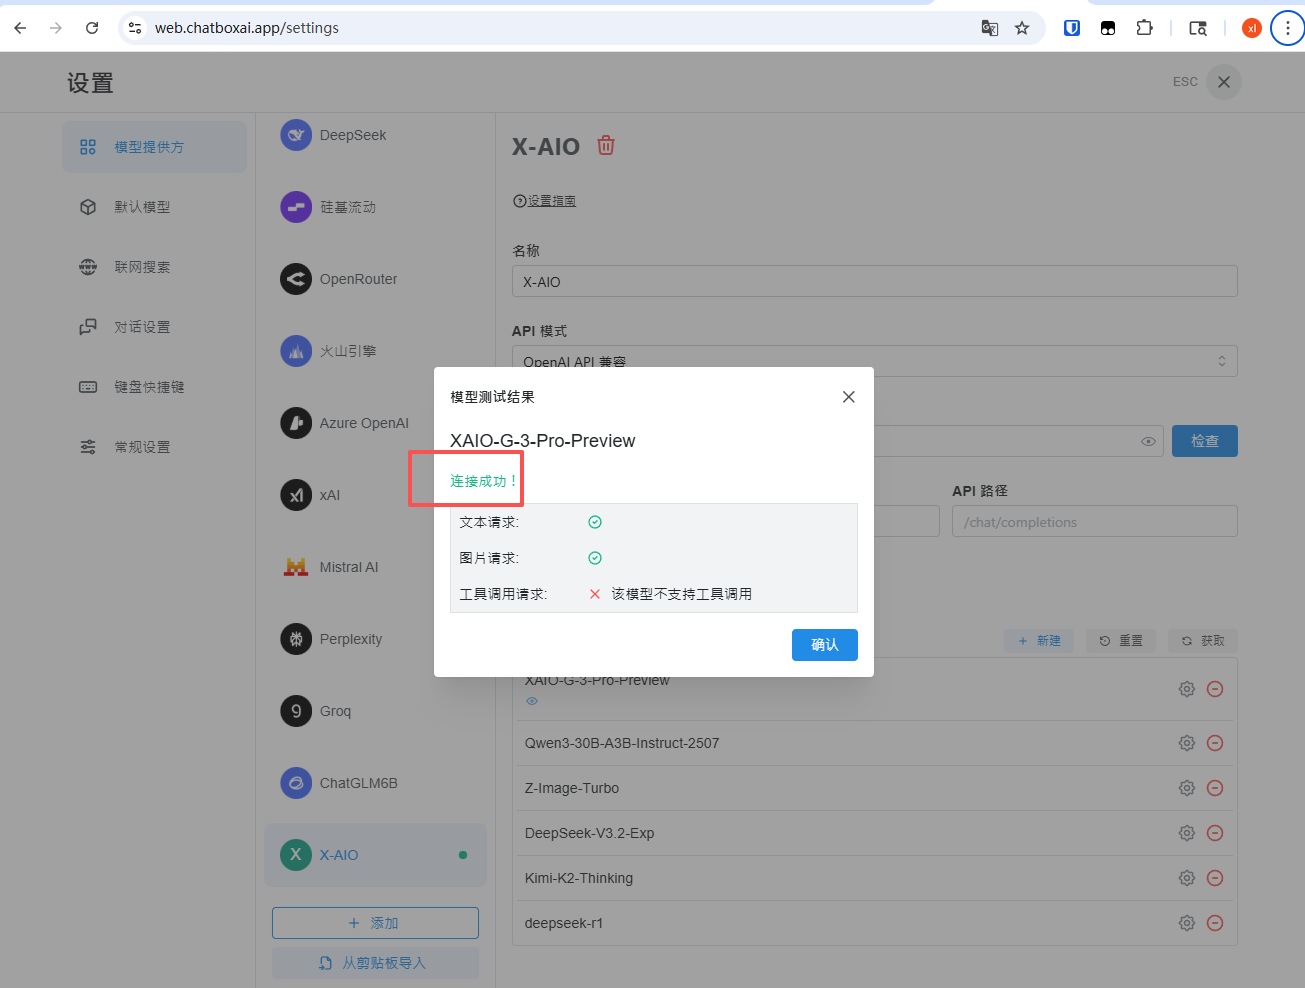Click the XAIO-G-3-Pro-Preview heading in the dialog

pos(543,441)
